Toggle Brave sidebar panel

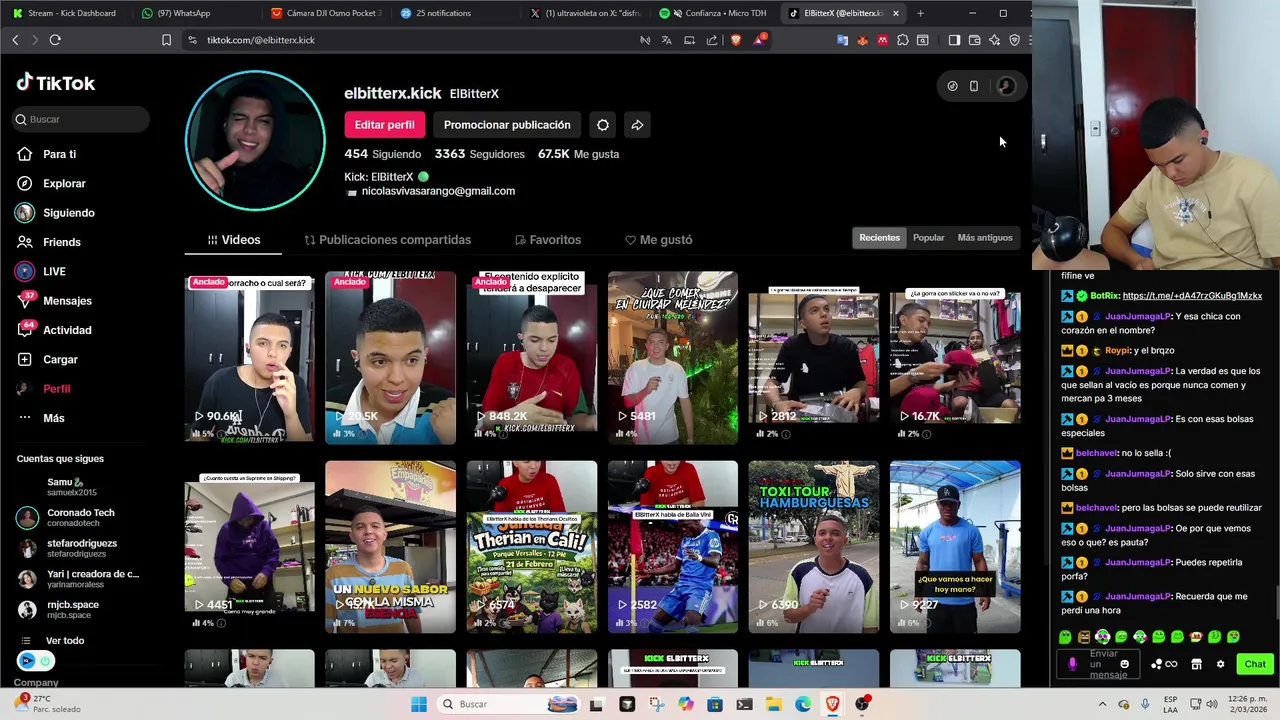pyautogui.click(x=954, y=40)
